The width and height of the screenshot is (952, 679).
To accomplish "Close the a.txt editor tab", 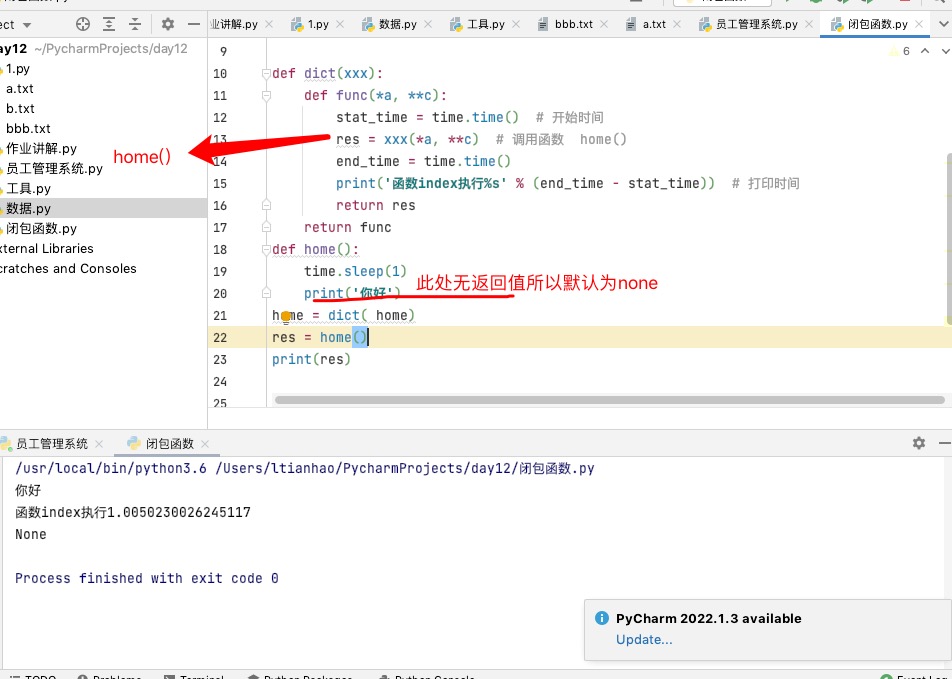I will [x=677, y=24].
